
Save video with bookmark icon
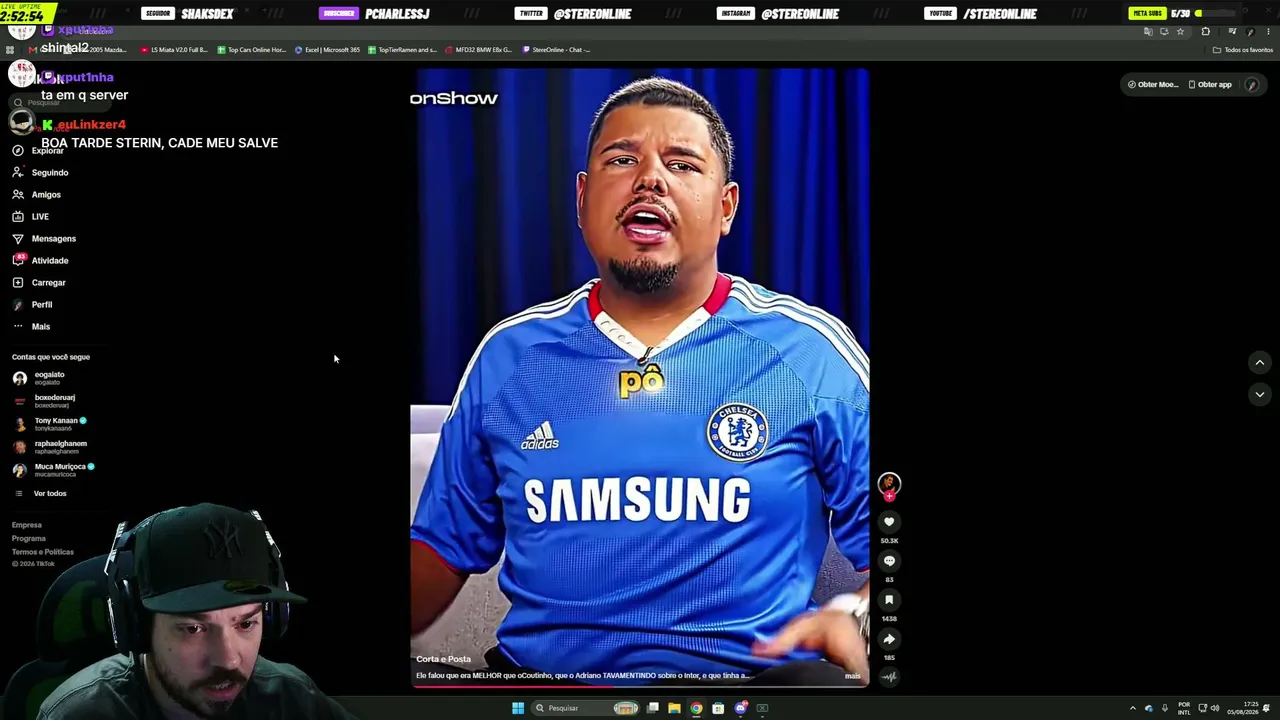(x=889, y=600)
